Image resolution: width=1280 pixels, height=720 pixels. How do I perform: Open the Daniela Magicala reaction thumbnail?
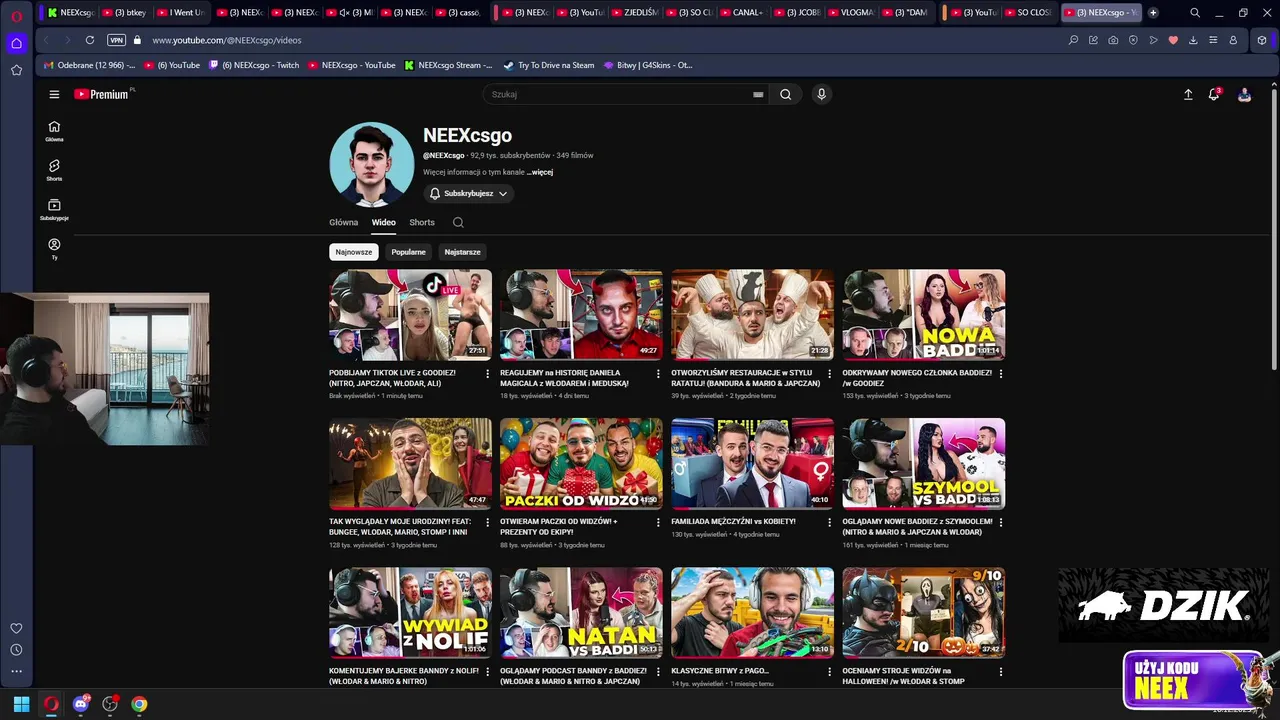click(581, 314)
